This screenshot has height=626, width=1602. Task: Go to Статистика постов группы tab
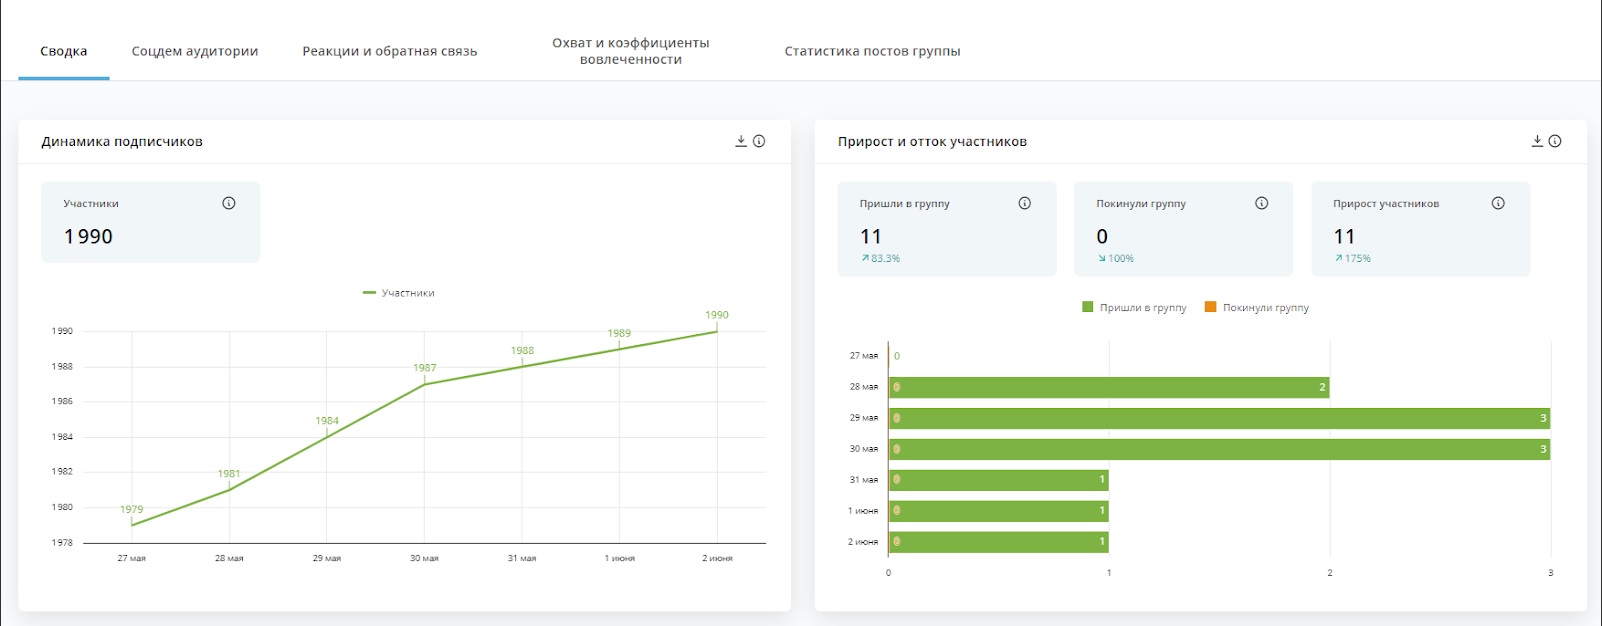(x=872, y=51)
